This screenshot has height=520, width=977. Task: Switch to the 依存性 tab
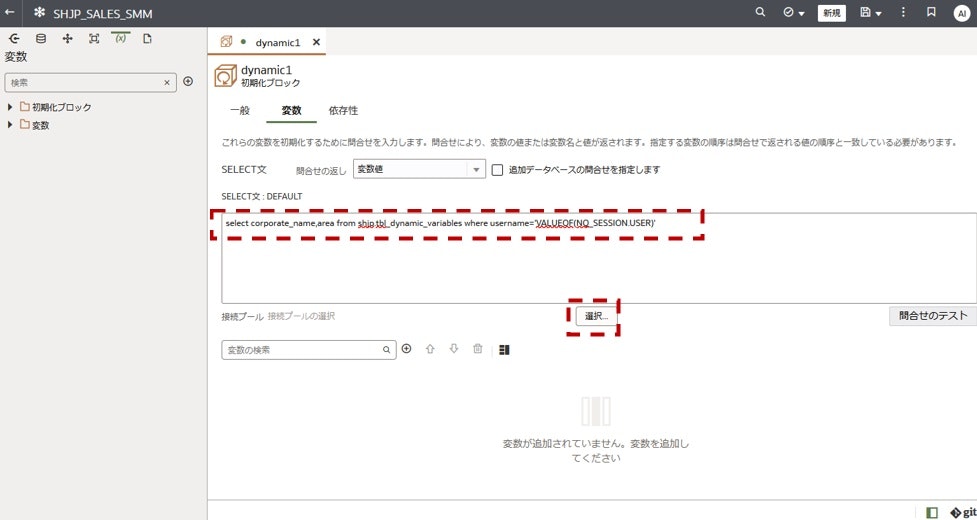pyautogui.click(x=343, y=111)
